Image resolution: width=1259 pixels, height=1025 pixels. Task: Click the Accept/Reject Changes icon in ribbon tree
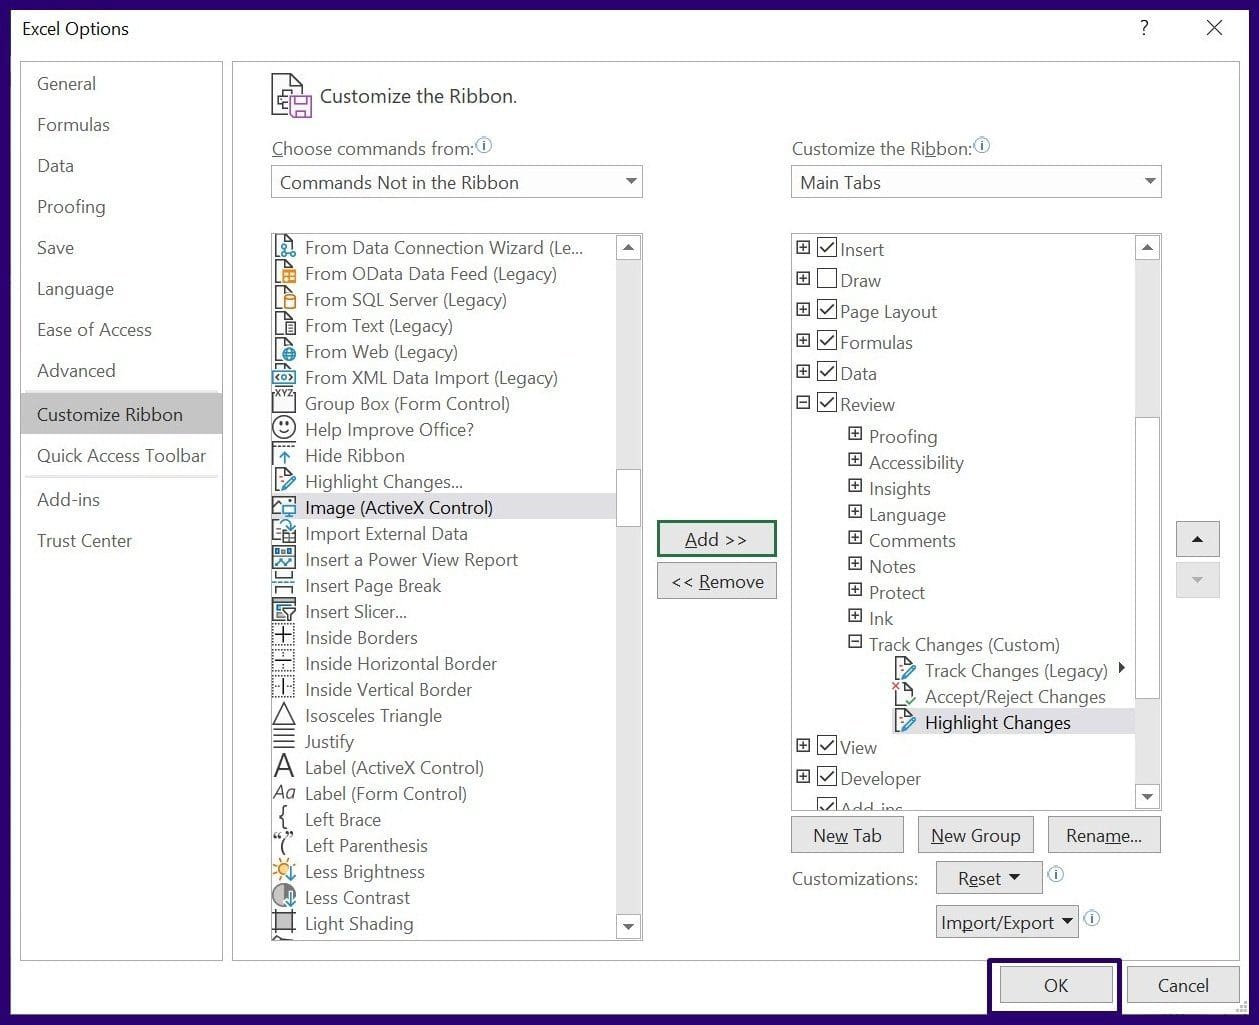coord(904,696)
